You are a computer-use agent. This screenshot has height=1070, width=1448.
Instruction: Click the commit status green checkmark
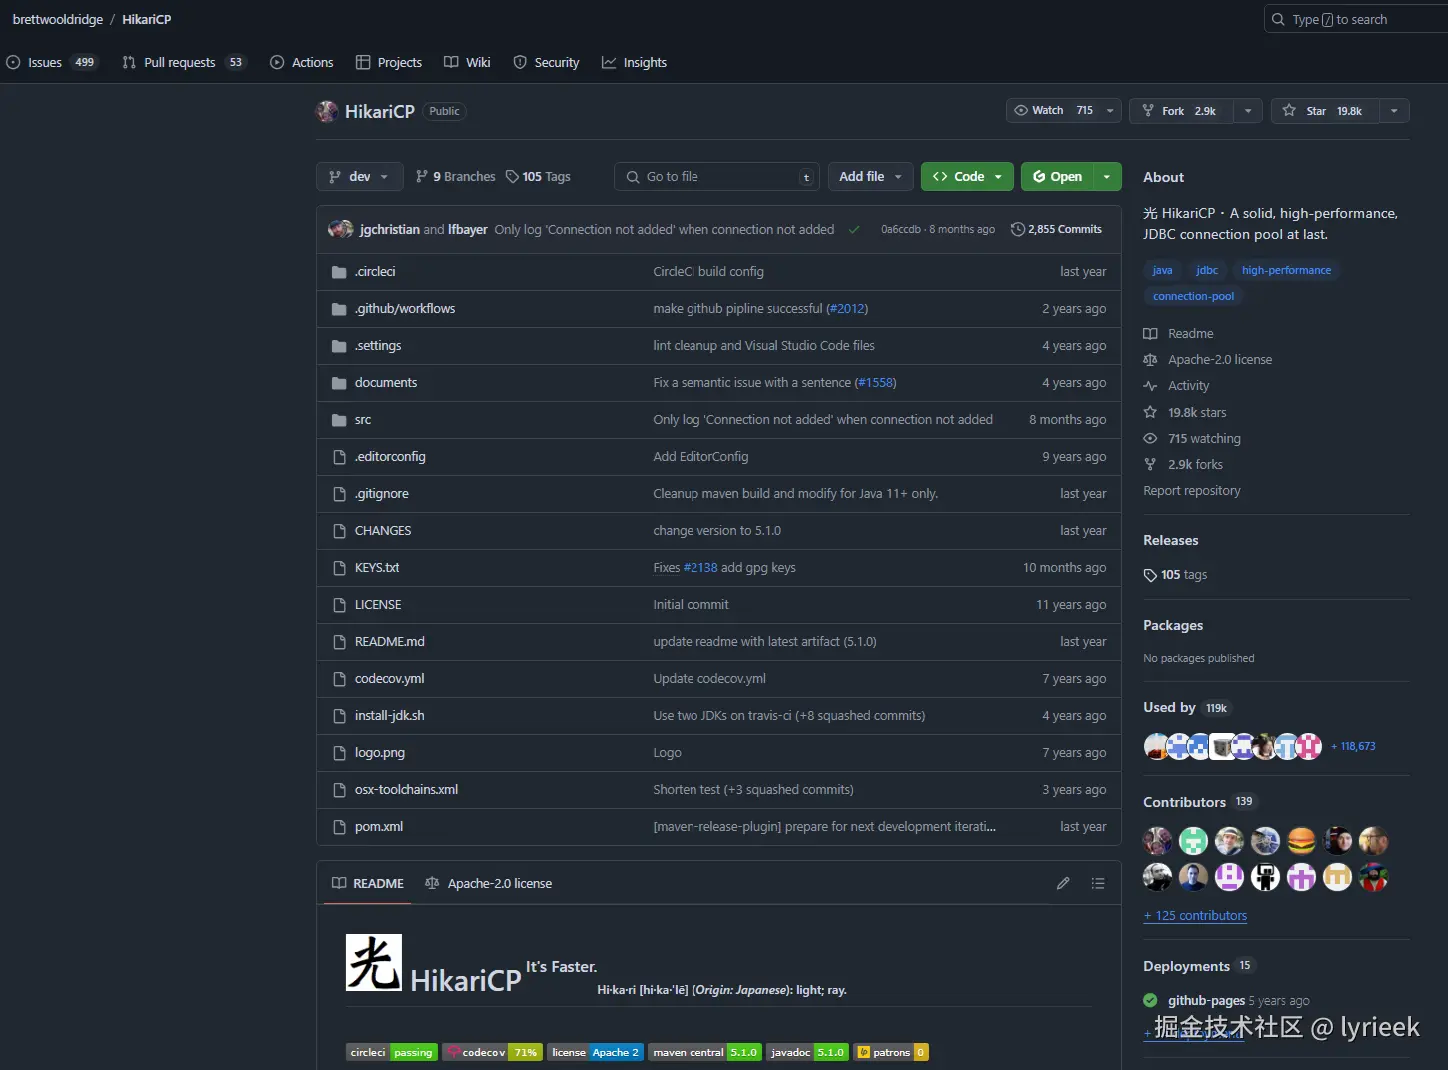854,229
